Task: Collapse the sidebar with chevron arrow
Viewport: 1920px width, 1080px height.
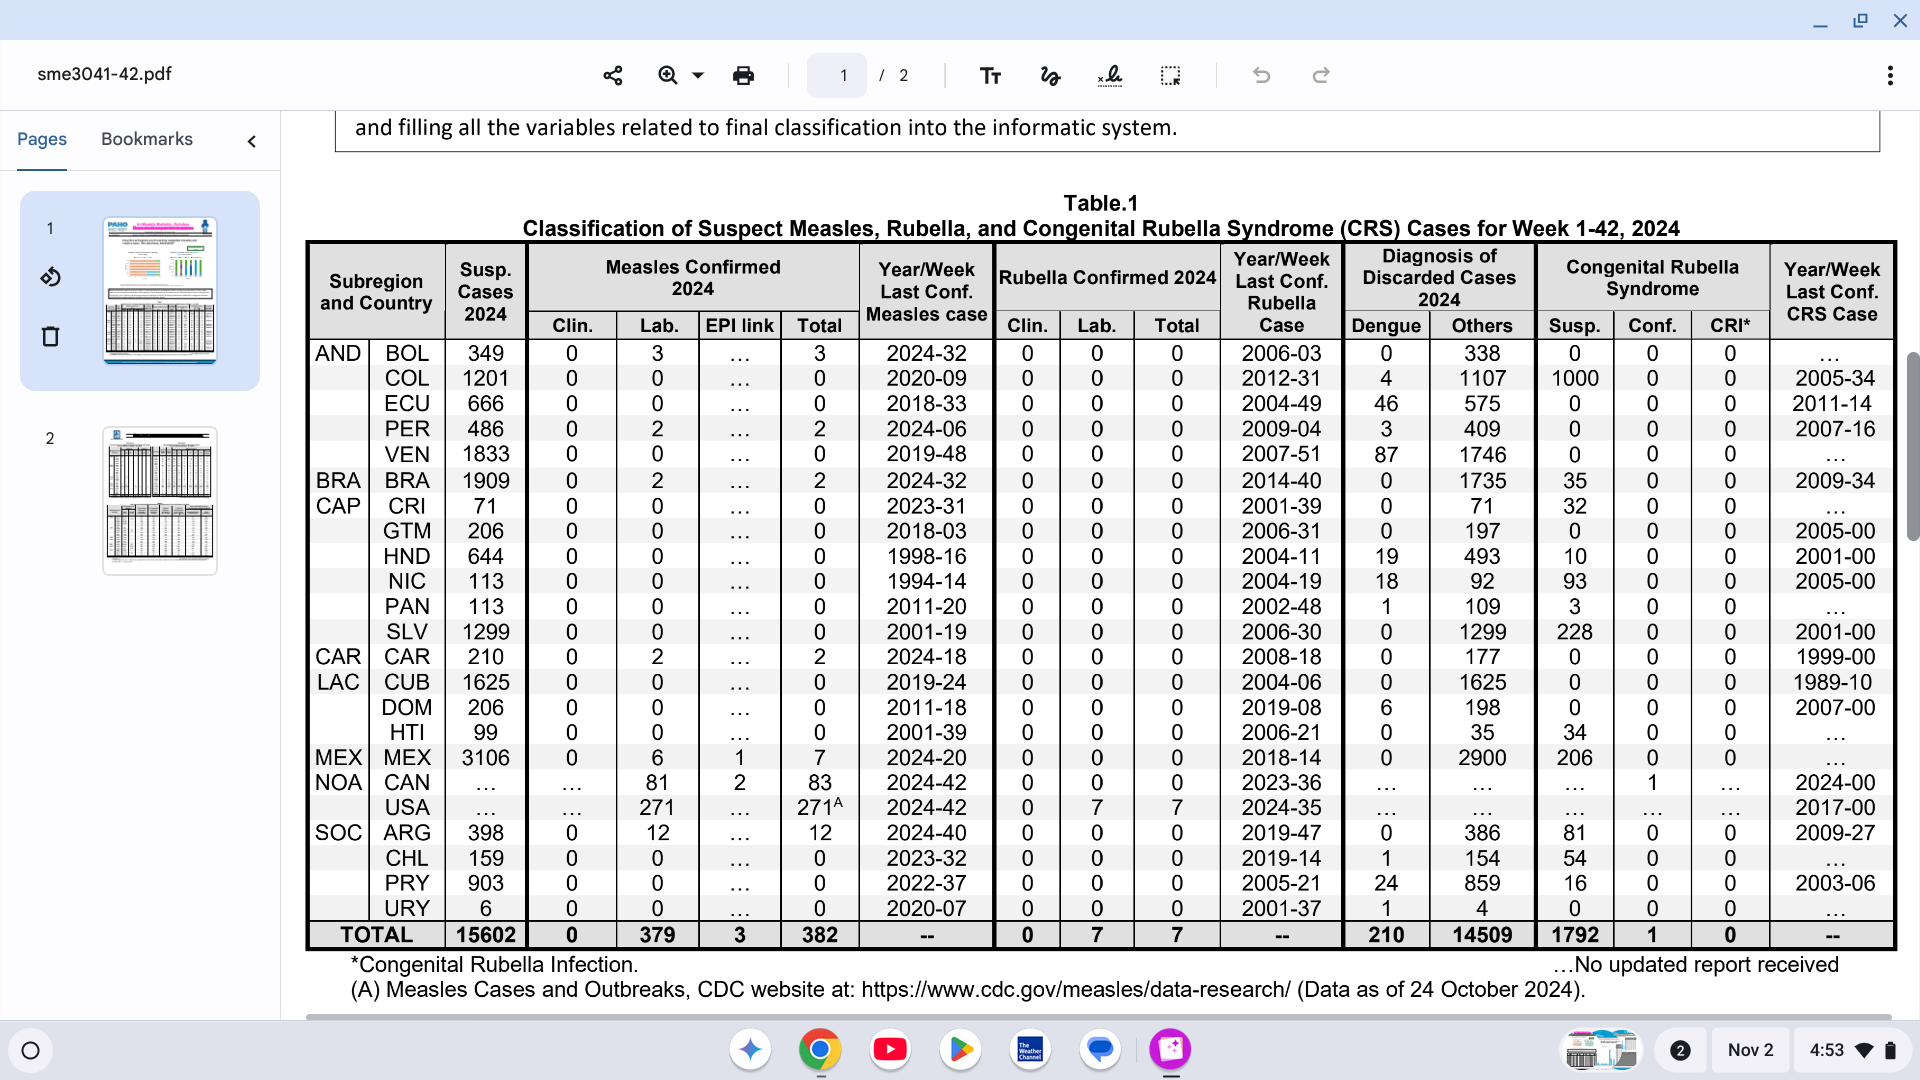Action: pyautogui.click(x=252, y=141)
